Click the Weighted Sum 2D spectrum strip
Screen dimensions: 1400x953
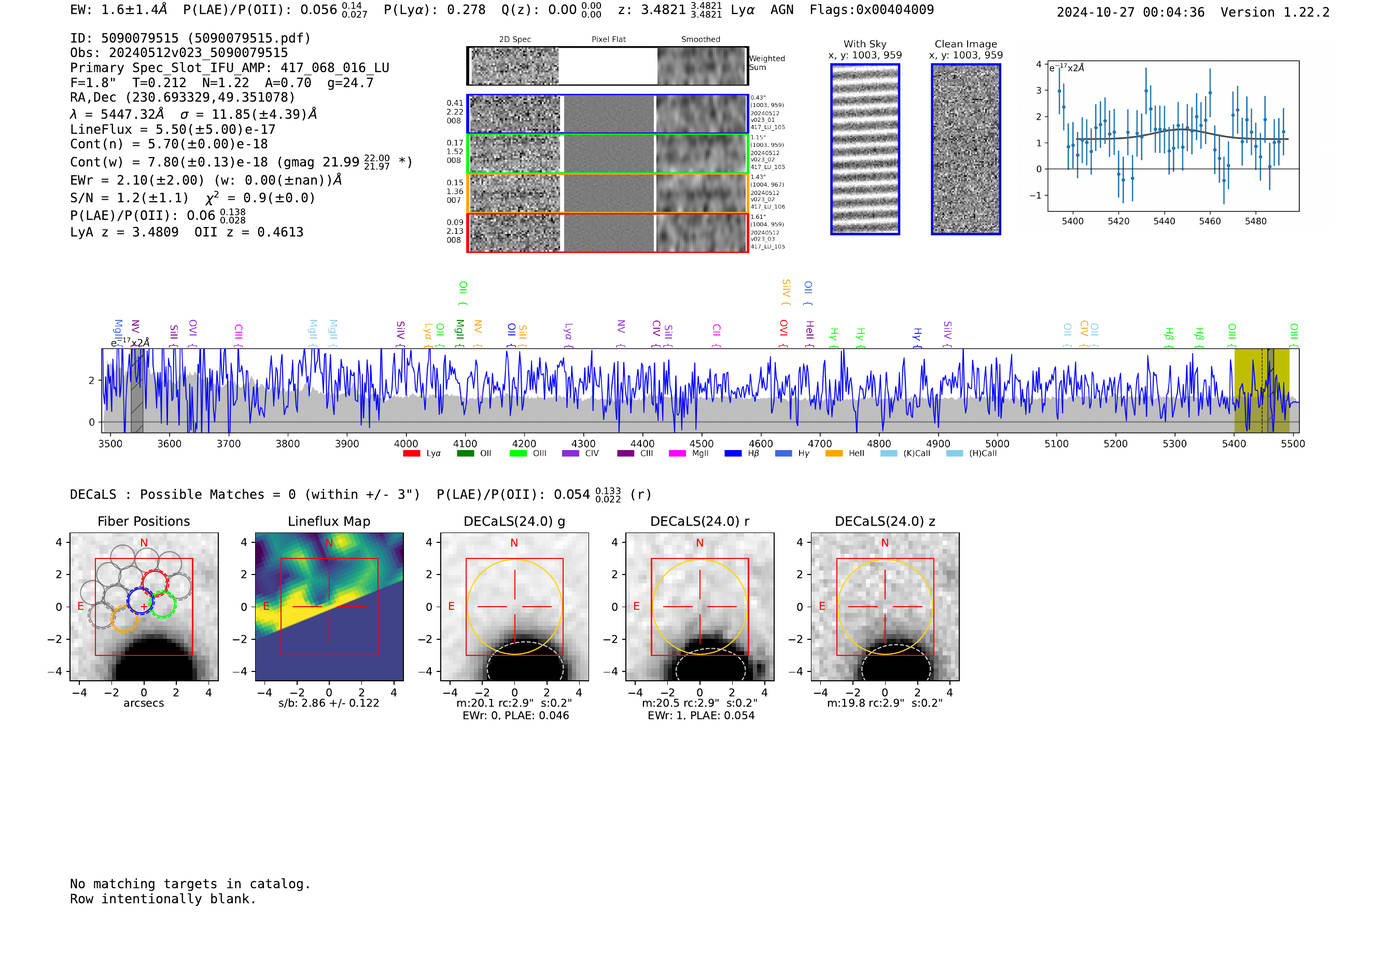[607, 66]
